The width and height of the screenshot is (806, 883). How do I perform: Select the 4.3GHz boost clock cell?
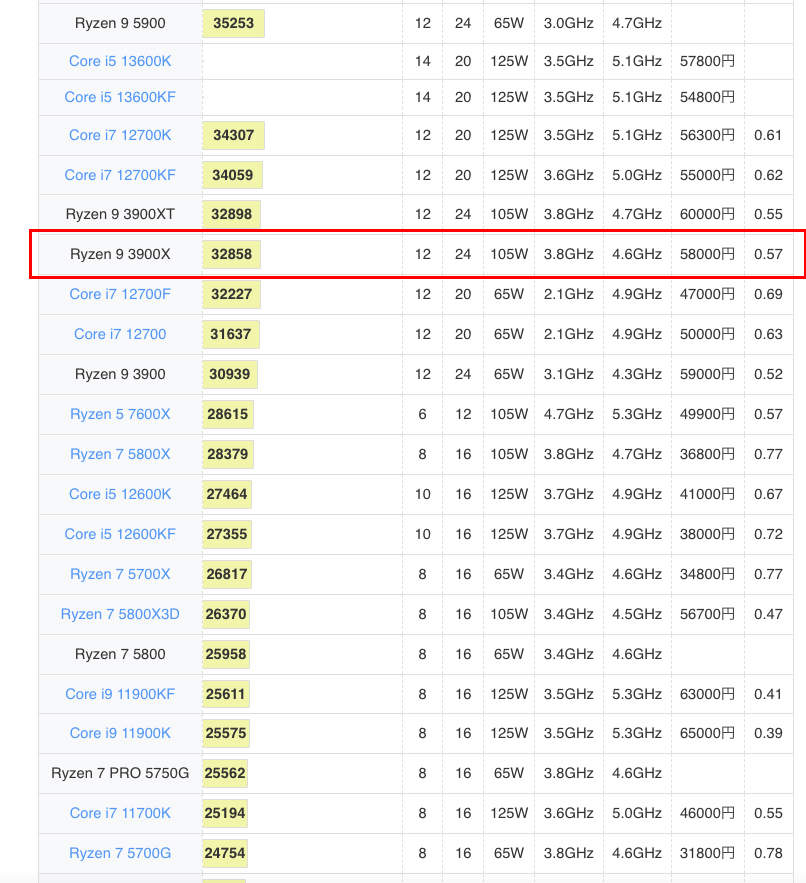coord(637,374)
